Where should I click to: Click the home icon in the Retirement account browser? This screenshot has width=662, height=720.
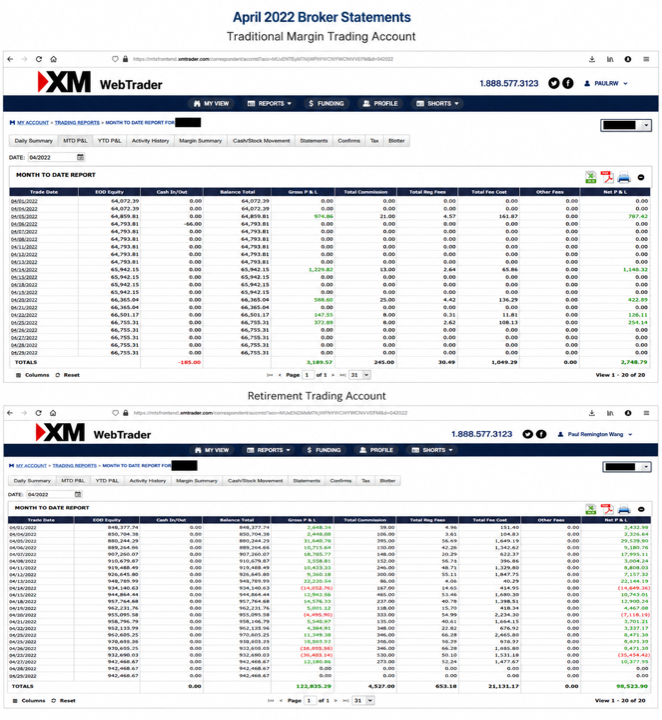tap(53, 413)
